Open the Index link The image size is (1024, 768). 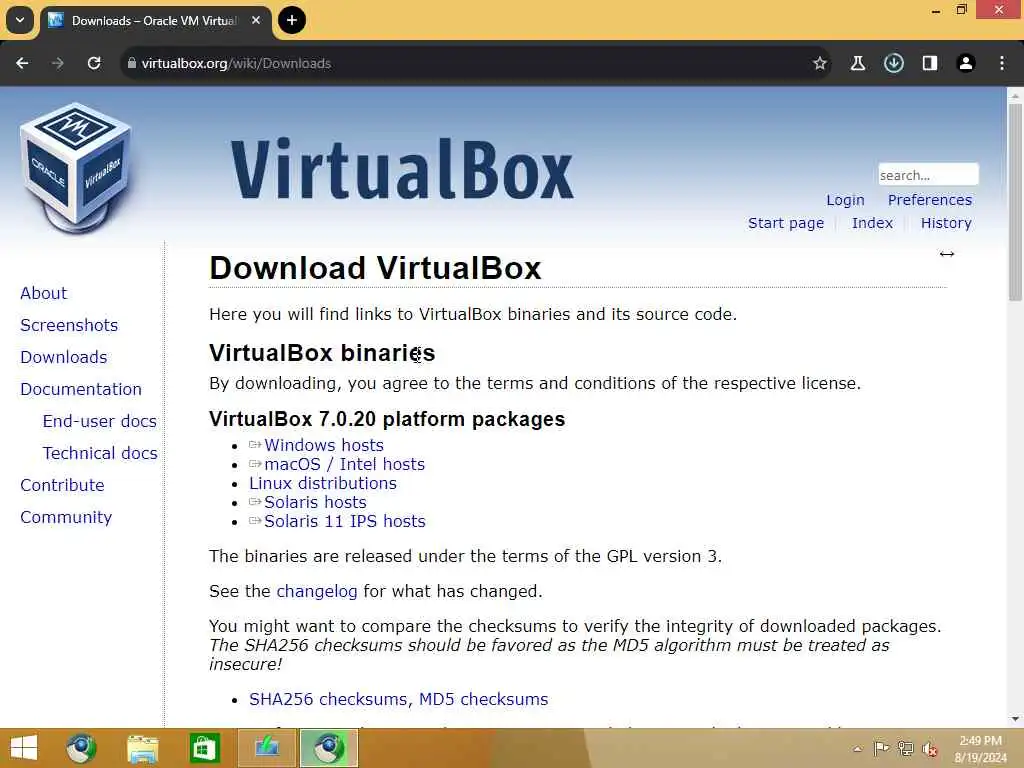[872, 223]
